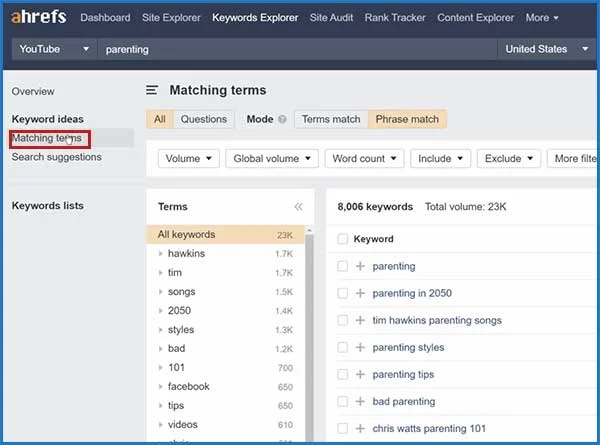Open Content Explorer in top navigation
Screen dimensions: 600x445
pyautogui.click(x=476, y=18)
